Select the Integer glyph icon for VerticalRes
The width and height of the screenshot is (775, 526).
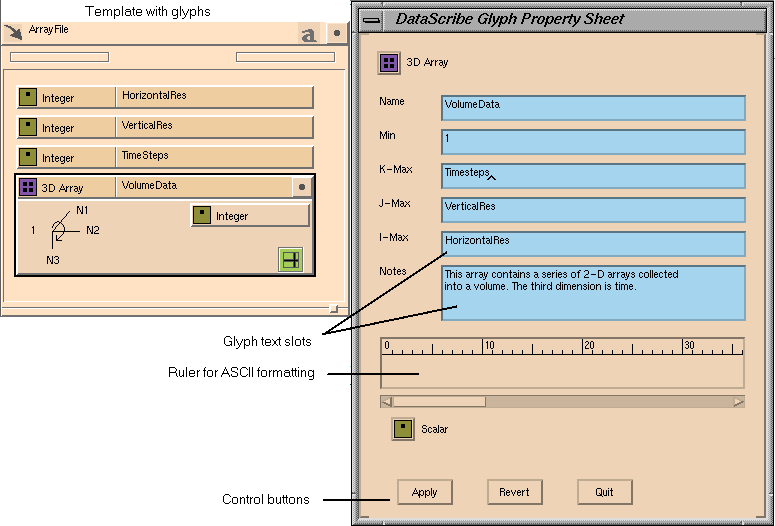[28, 127]
